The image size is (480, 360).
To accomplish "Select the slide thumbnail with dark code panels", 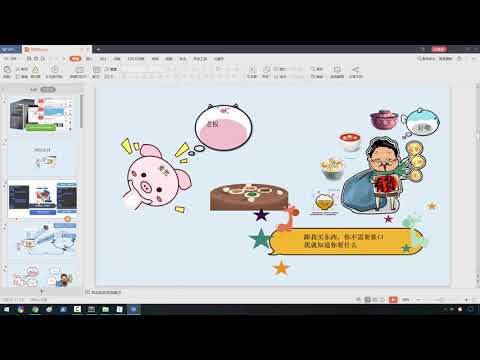I will coord(43,199).
